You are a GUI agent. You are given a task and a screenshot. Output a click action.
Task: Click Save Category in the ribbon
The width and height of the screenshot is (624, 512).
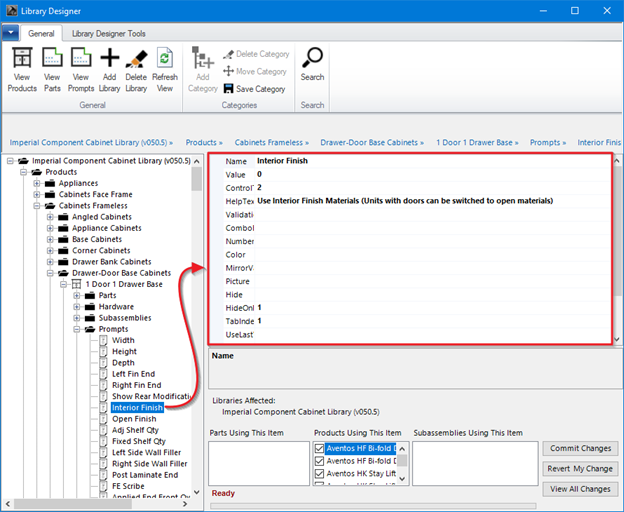pos(255,89)
